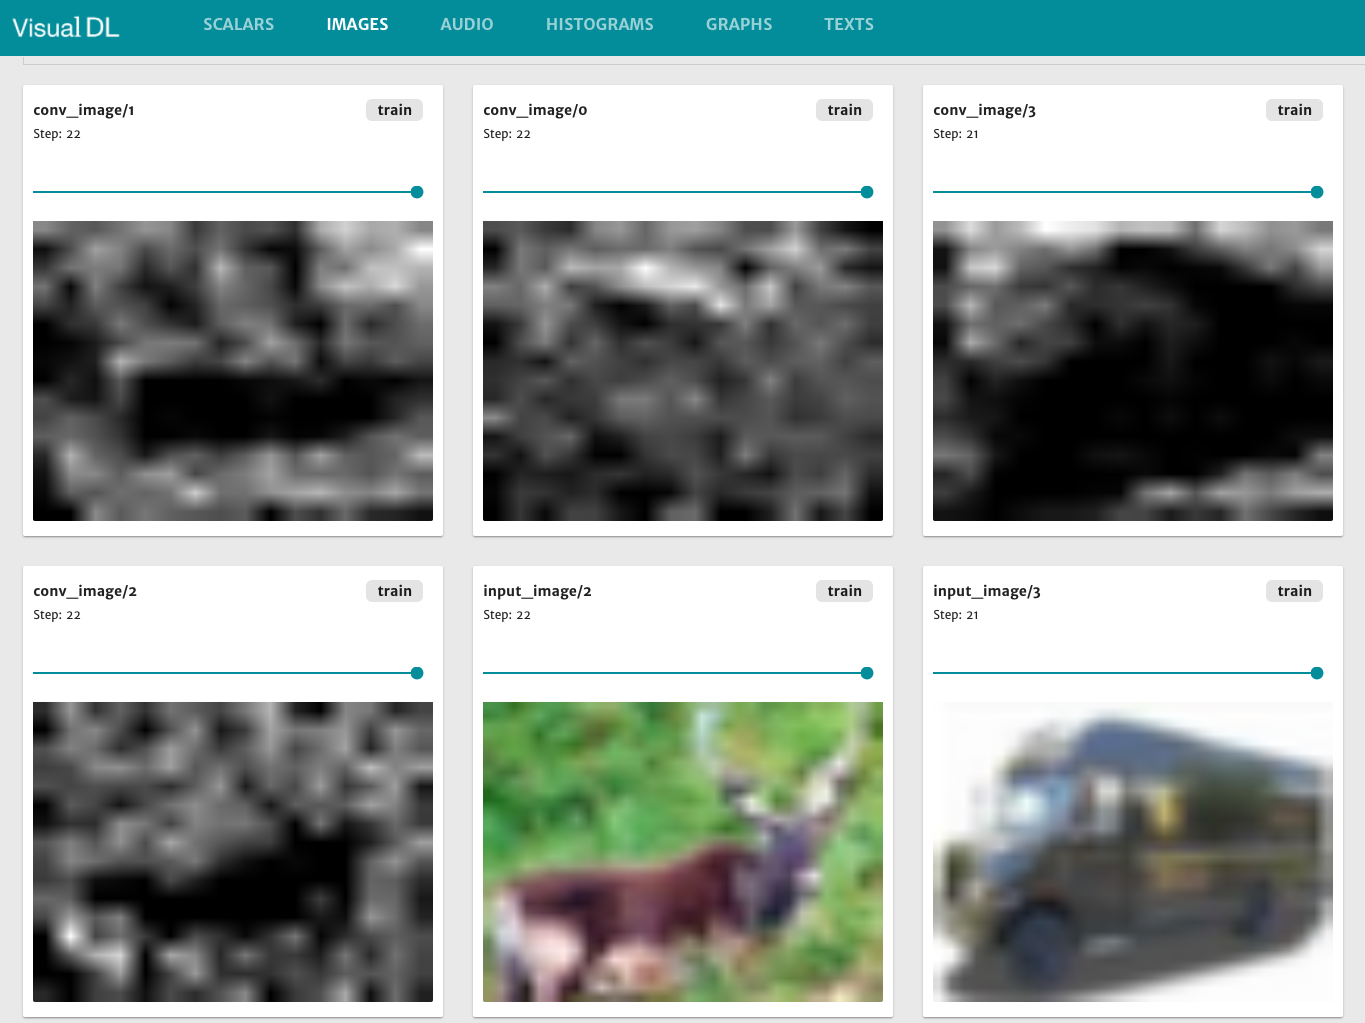The height and width of the screenshot is (1023, 1365).
Task: Go to the HISTOGRAMS page
Action: [x=599, y=24]
